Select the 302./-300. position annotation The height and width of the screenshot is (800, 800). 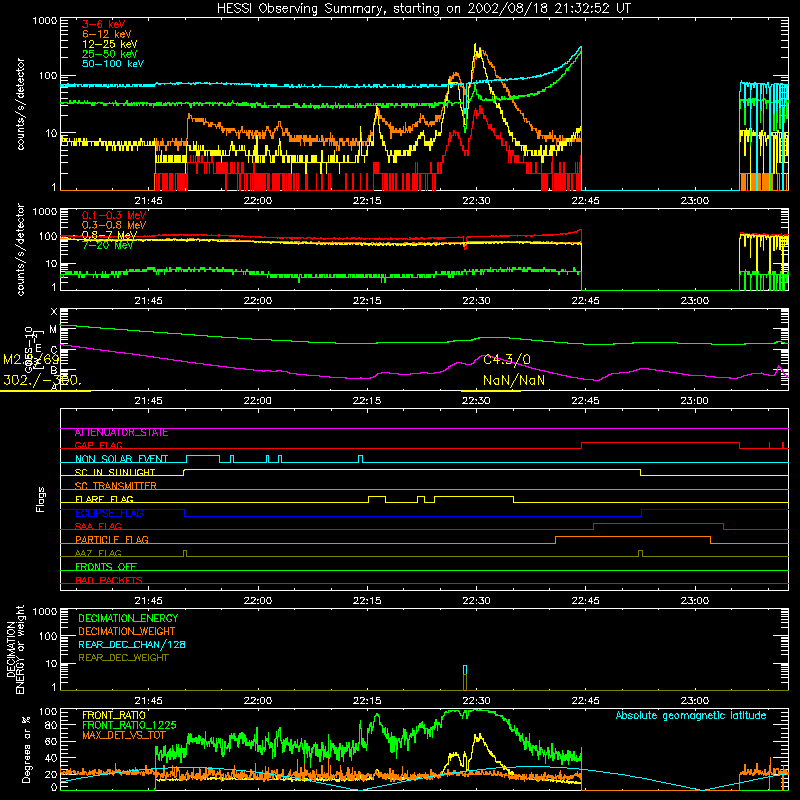pyautogui.click(x=41, y=380)
